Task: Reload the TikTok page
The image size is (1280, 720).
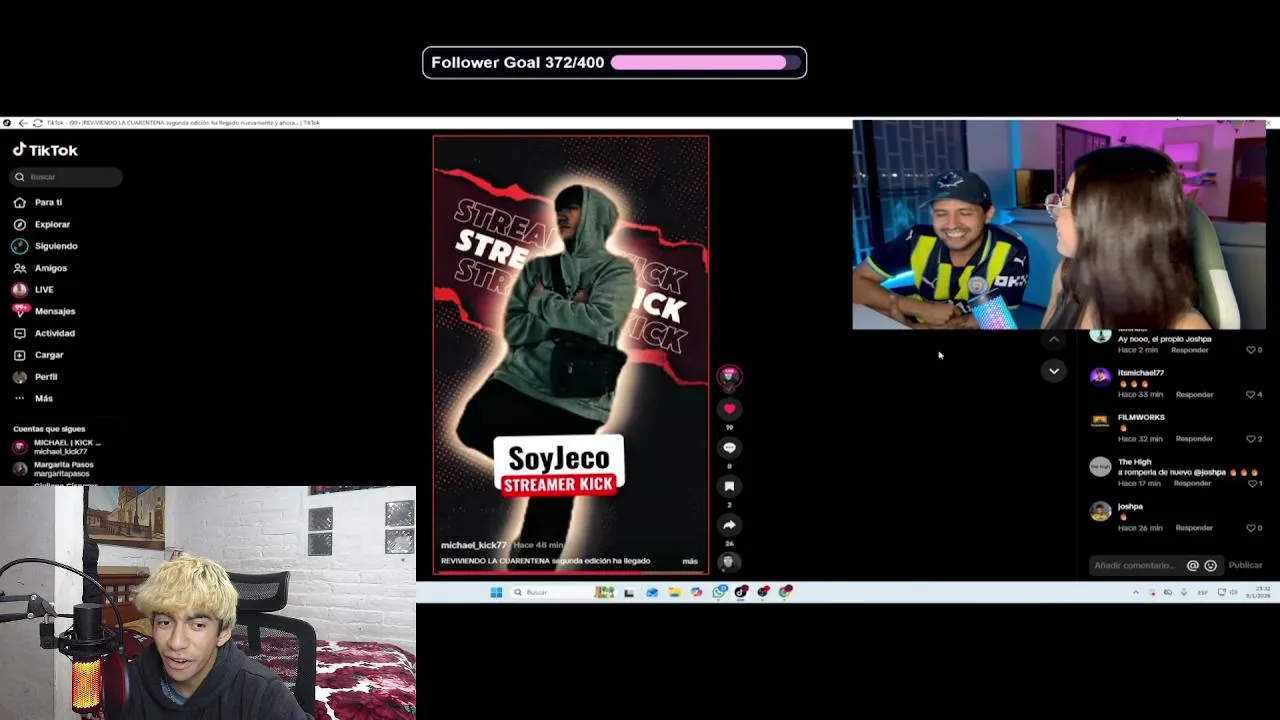Action: [x=37, y=123]
